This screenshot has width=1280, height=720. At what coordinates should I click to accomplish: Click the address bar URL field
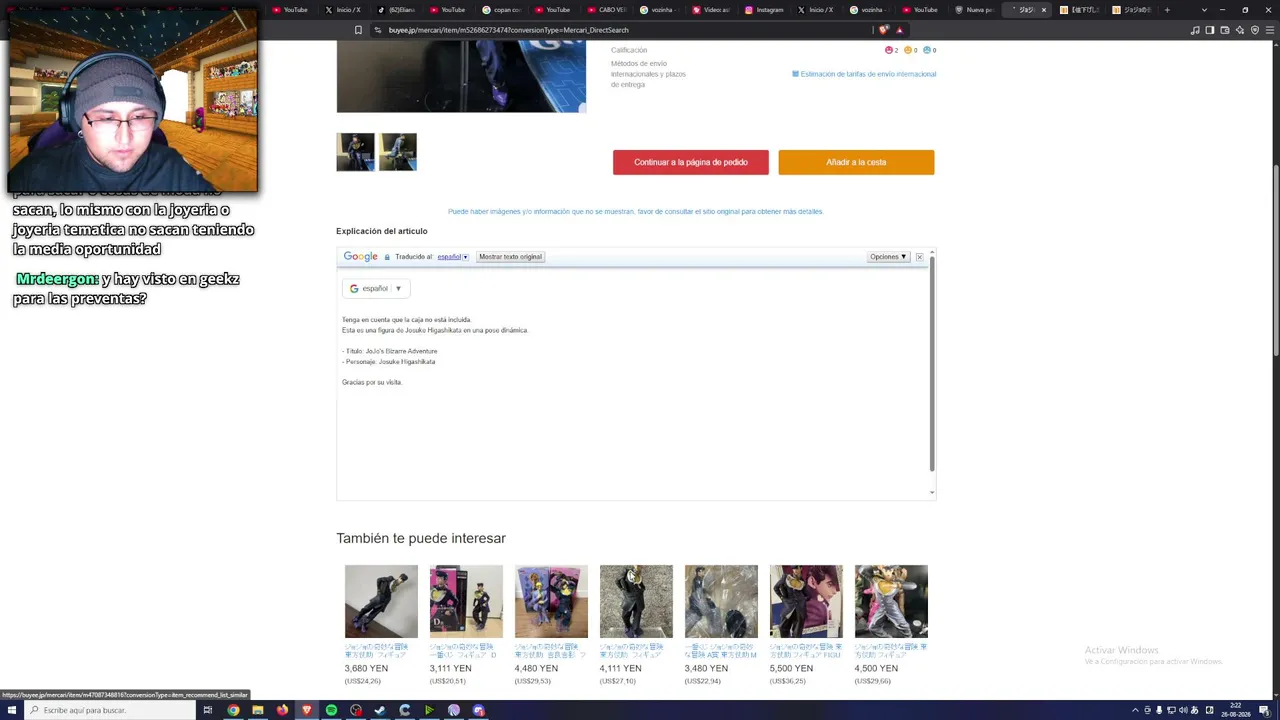coord(620,30)
